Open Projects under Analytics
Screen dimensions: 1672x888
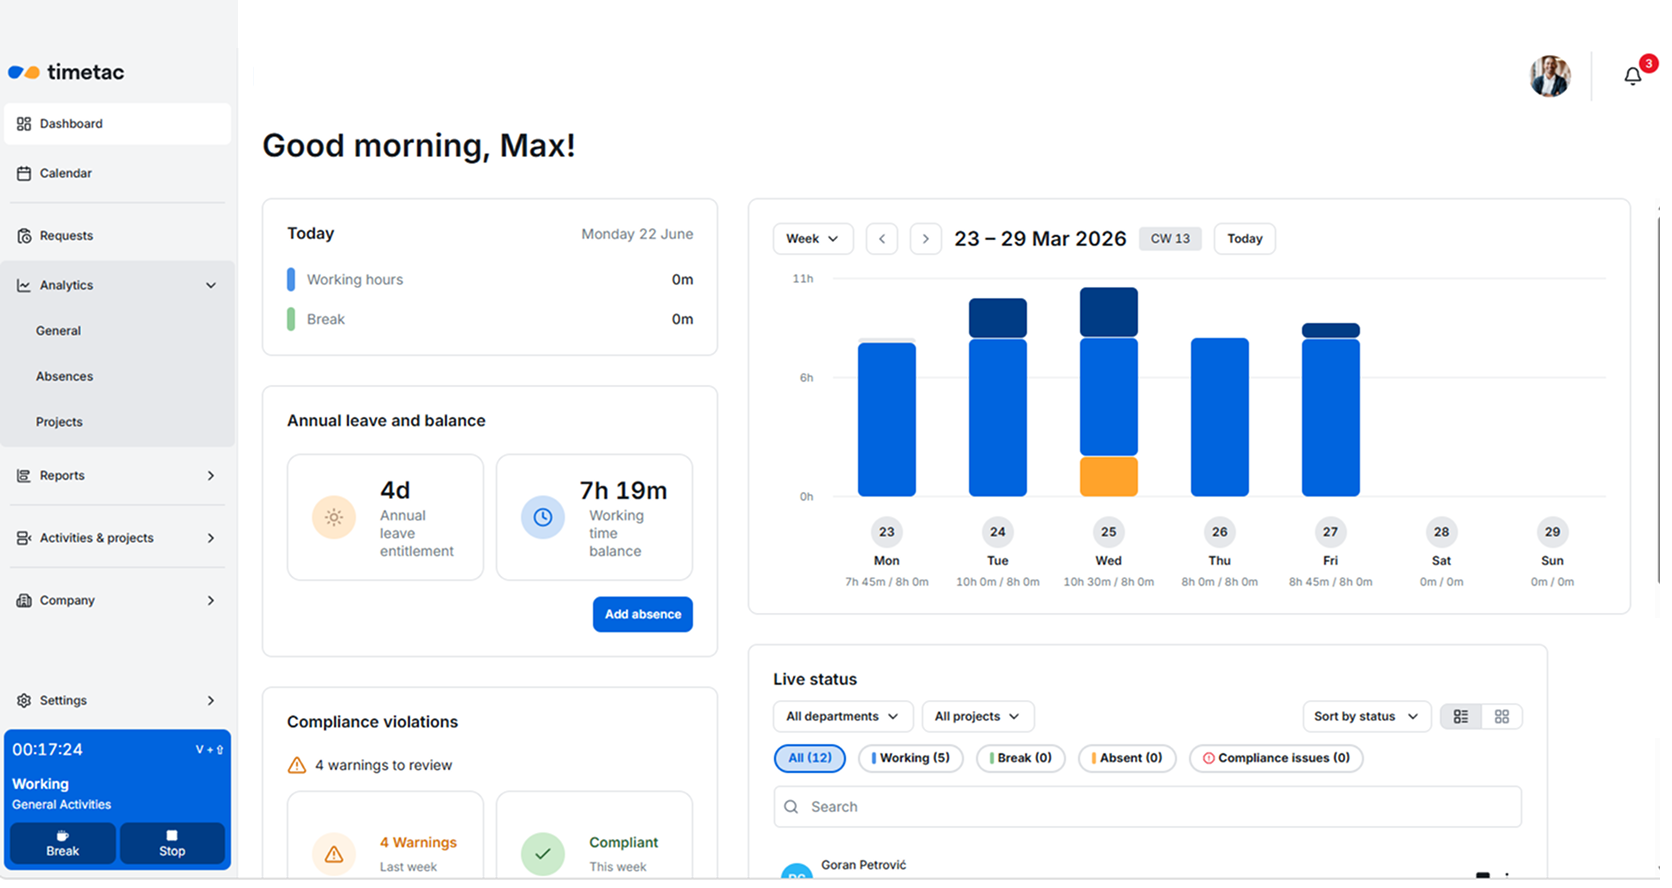[59, 422]
